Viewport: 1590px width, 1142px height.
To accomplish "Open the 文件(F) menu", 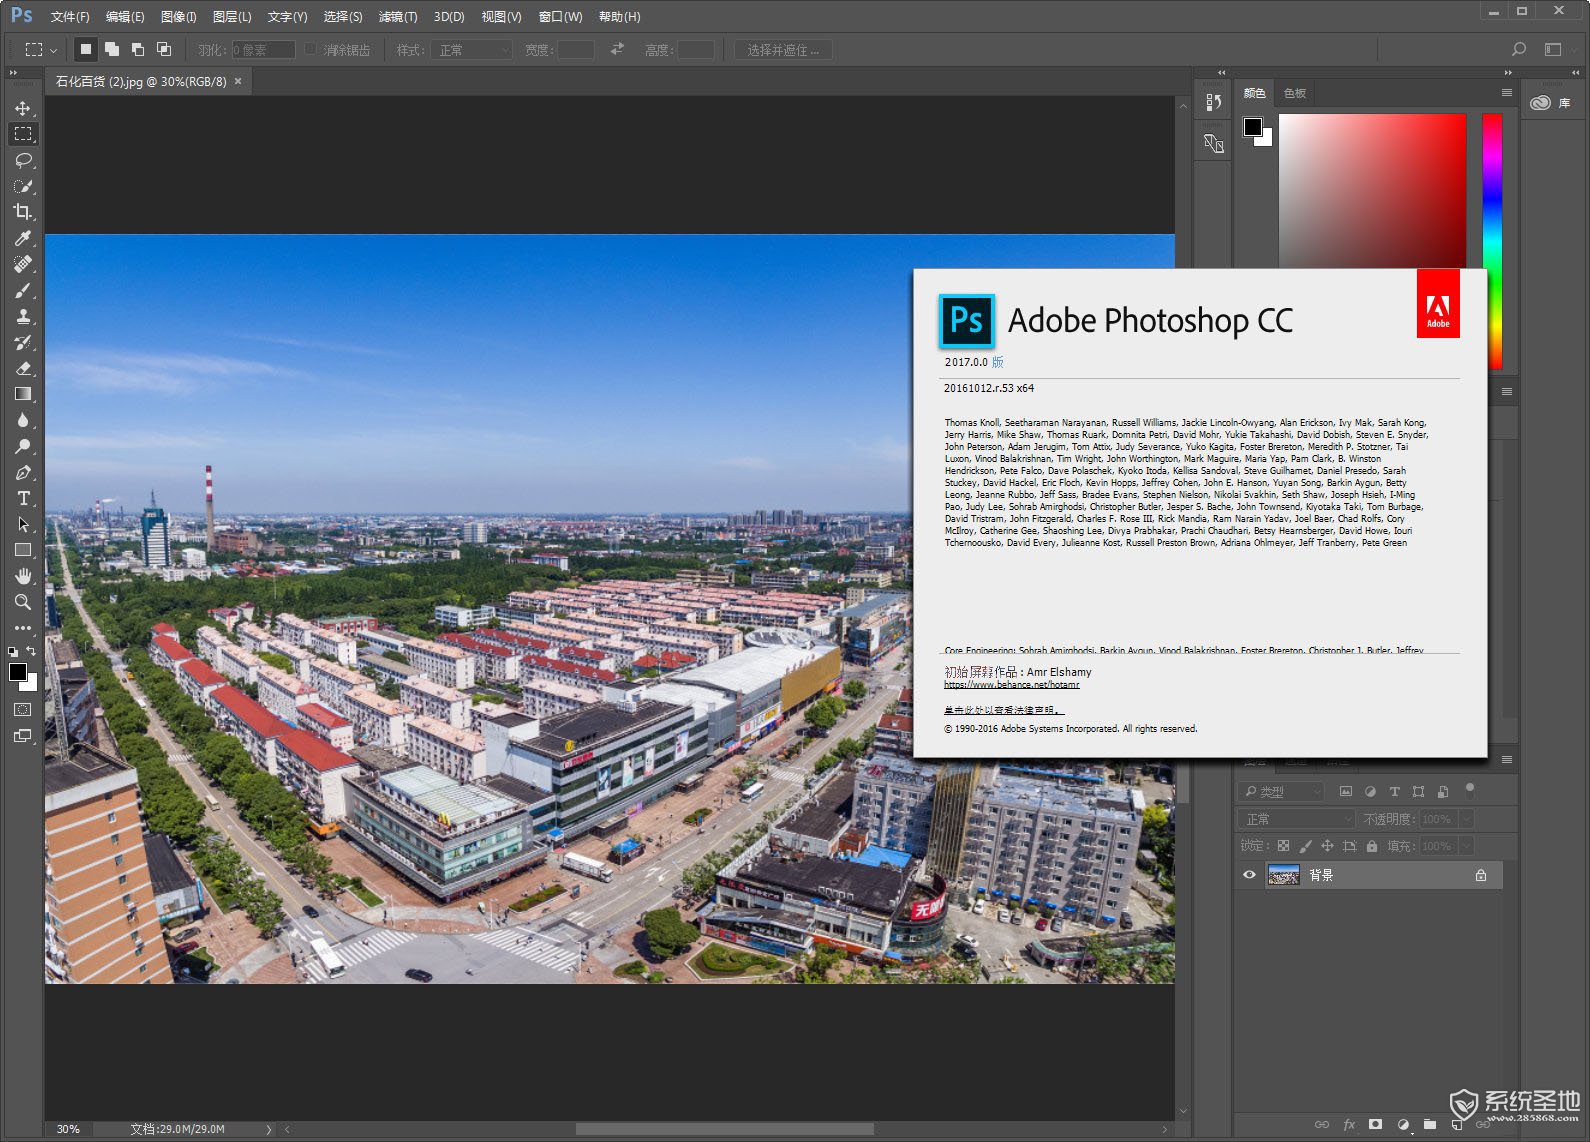I will [x=70, y=17].
